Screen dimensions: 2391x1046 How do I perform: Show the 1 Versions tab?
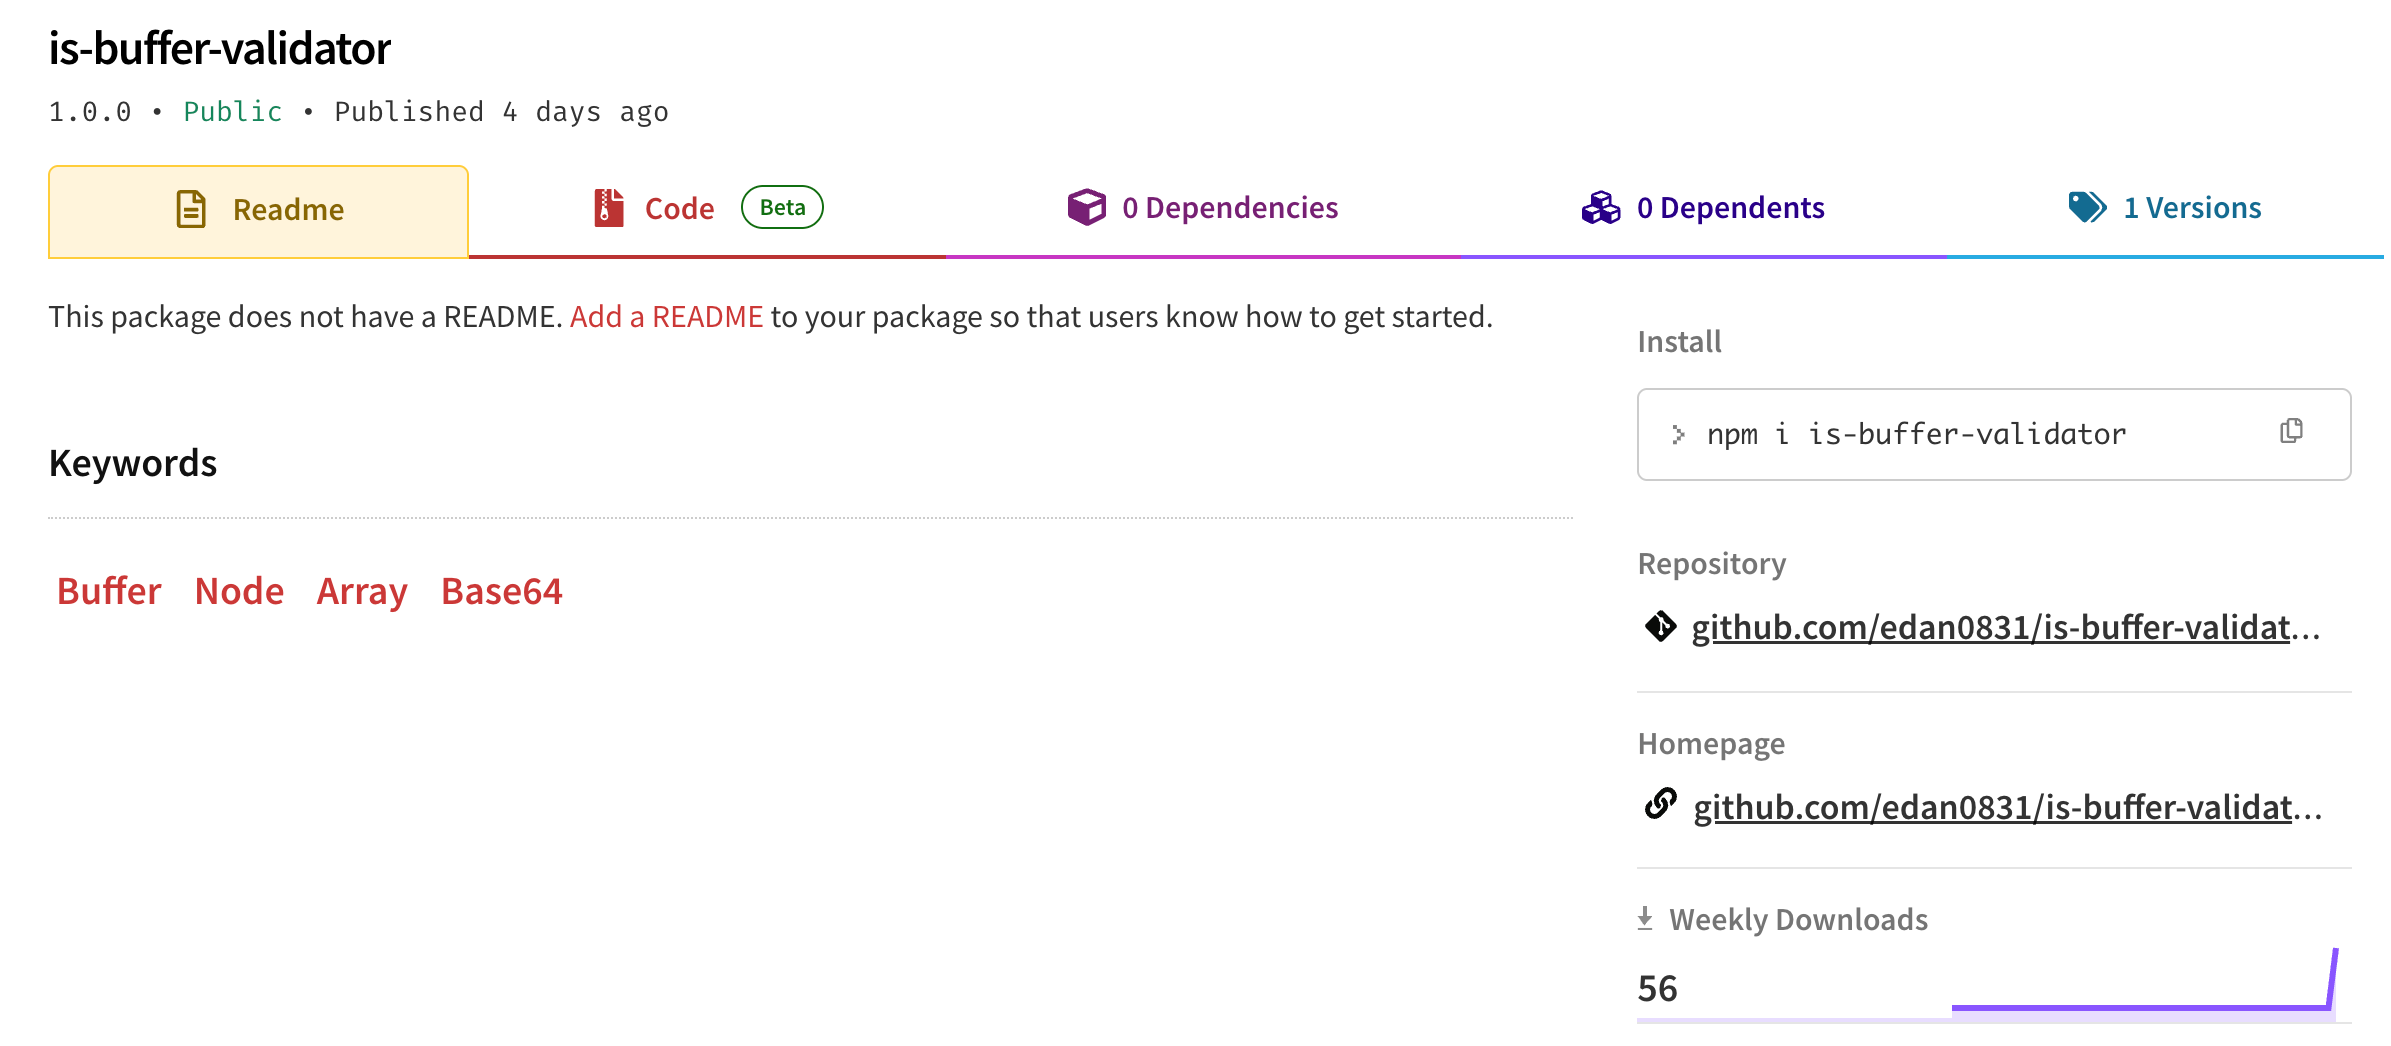[x=2192, y=208]
